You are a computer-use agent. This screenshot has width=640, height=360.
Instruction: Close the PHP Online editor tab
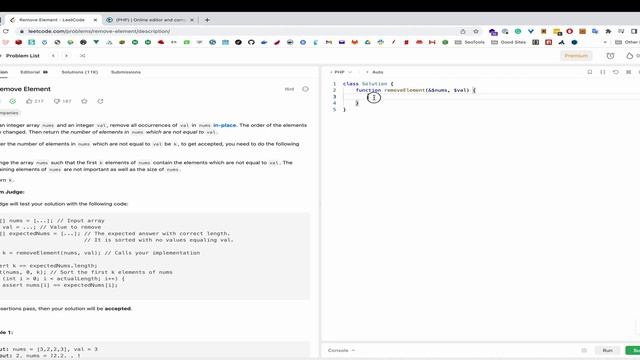click(x=192, y=20)
